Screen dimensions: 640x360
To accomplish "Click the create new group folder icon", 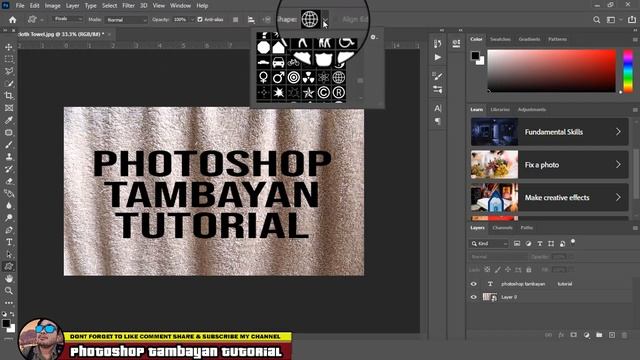I will click(x=599, y=335).
